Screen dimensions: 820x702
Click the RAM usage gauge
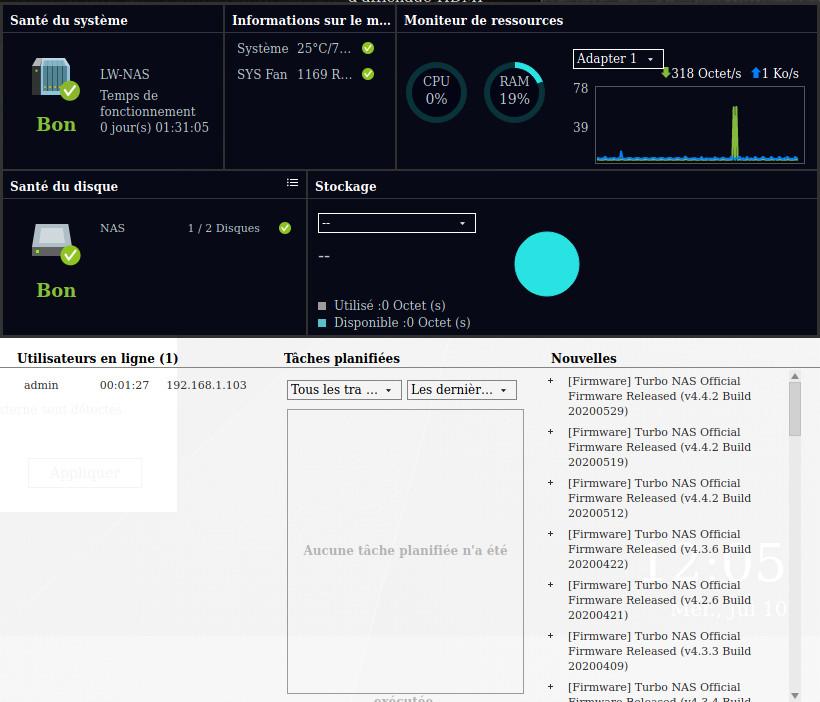[x=514, y=92]
